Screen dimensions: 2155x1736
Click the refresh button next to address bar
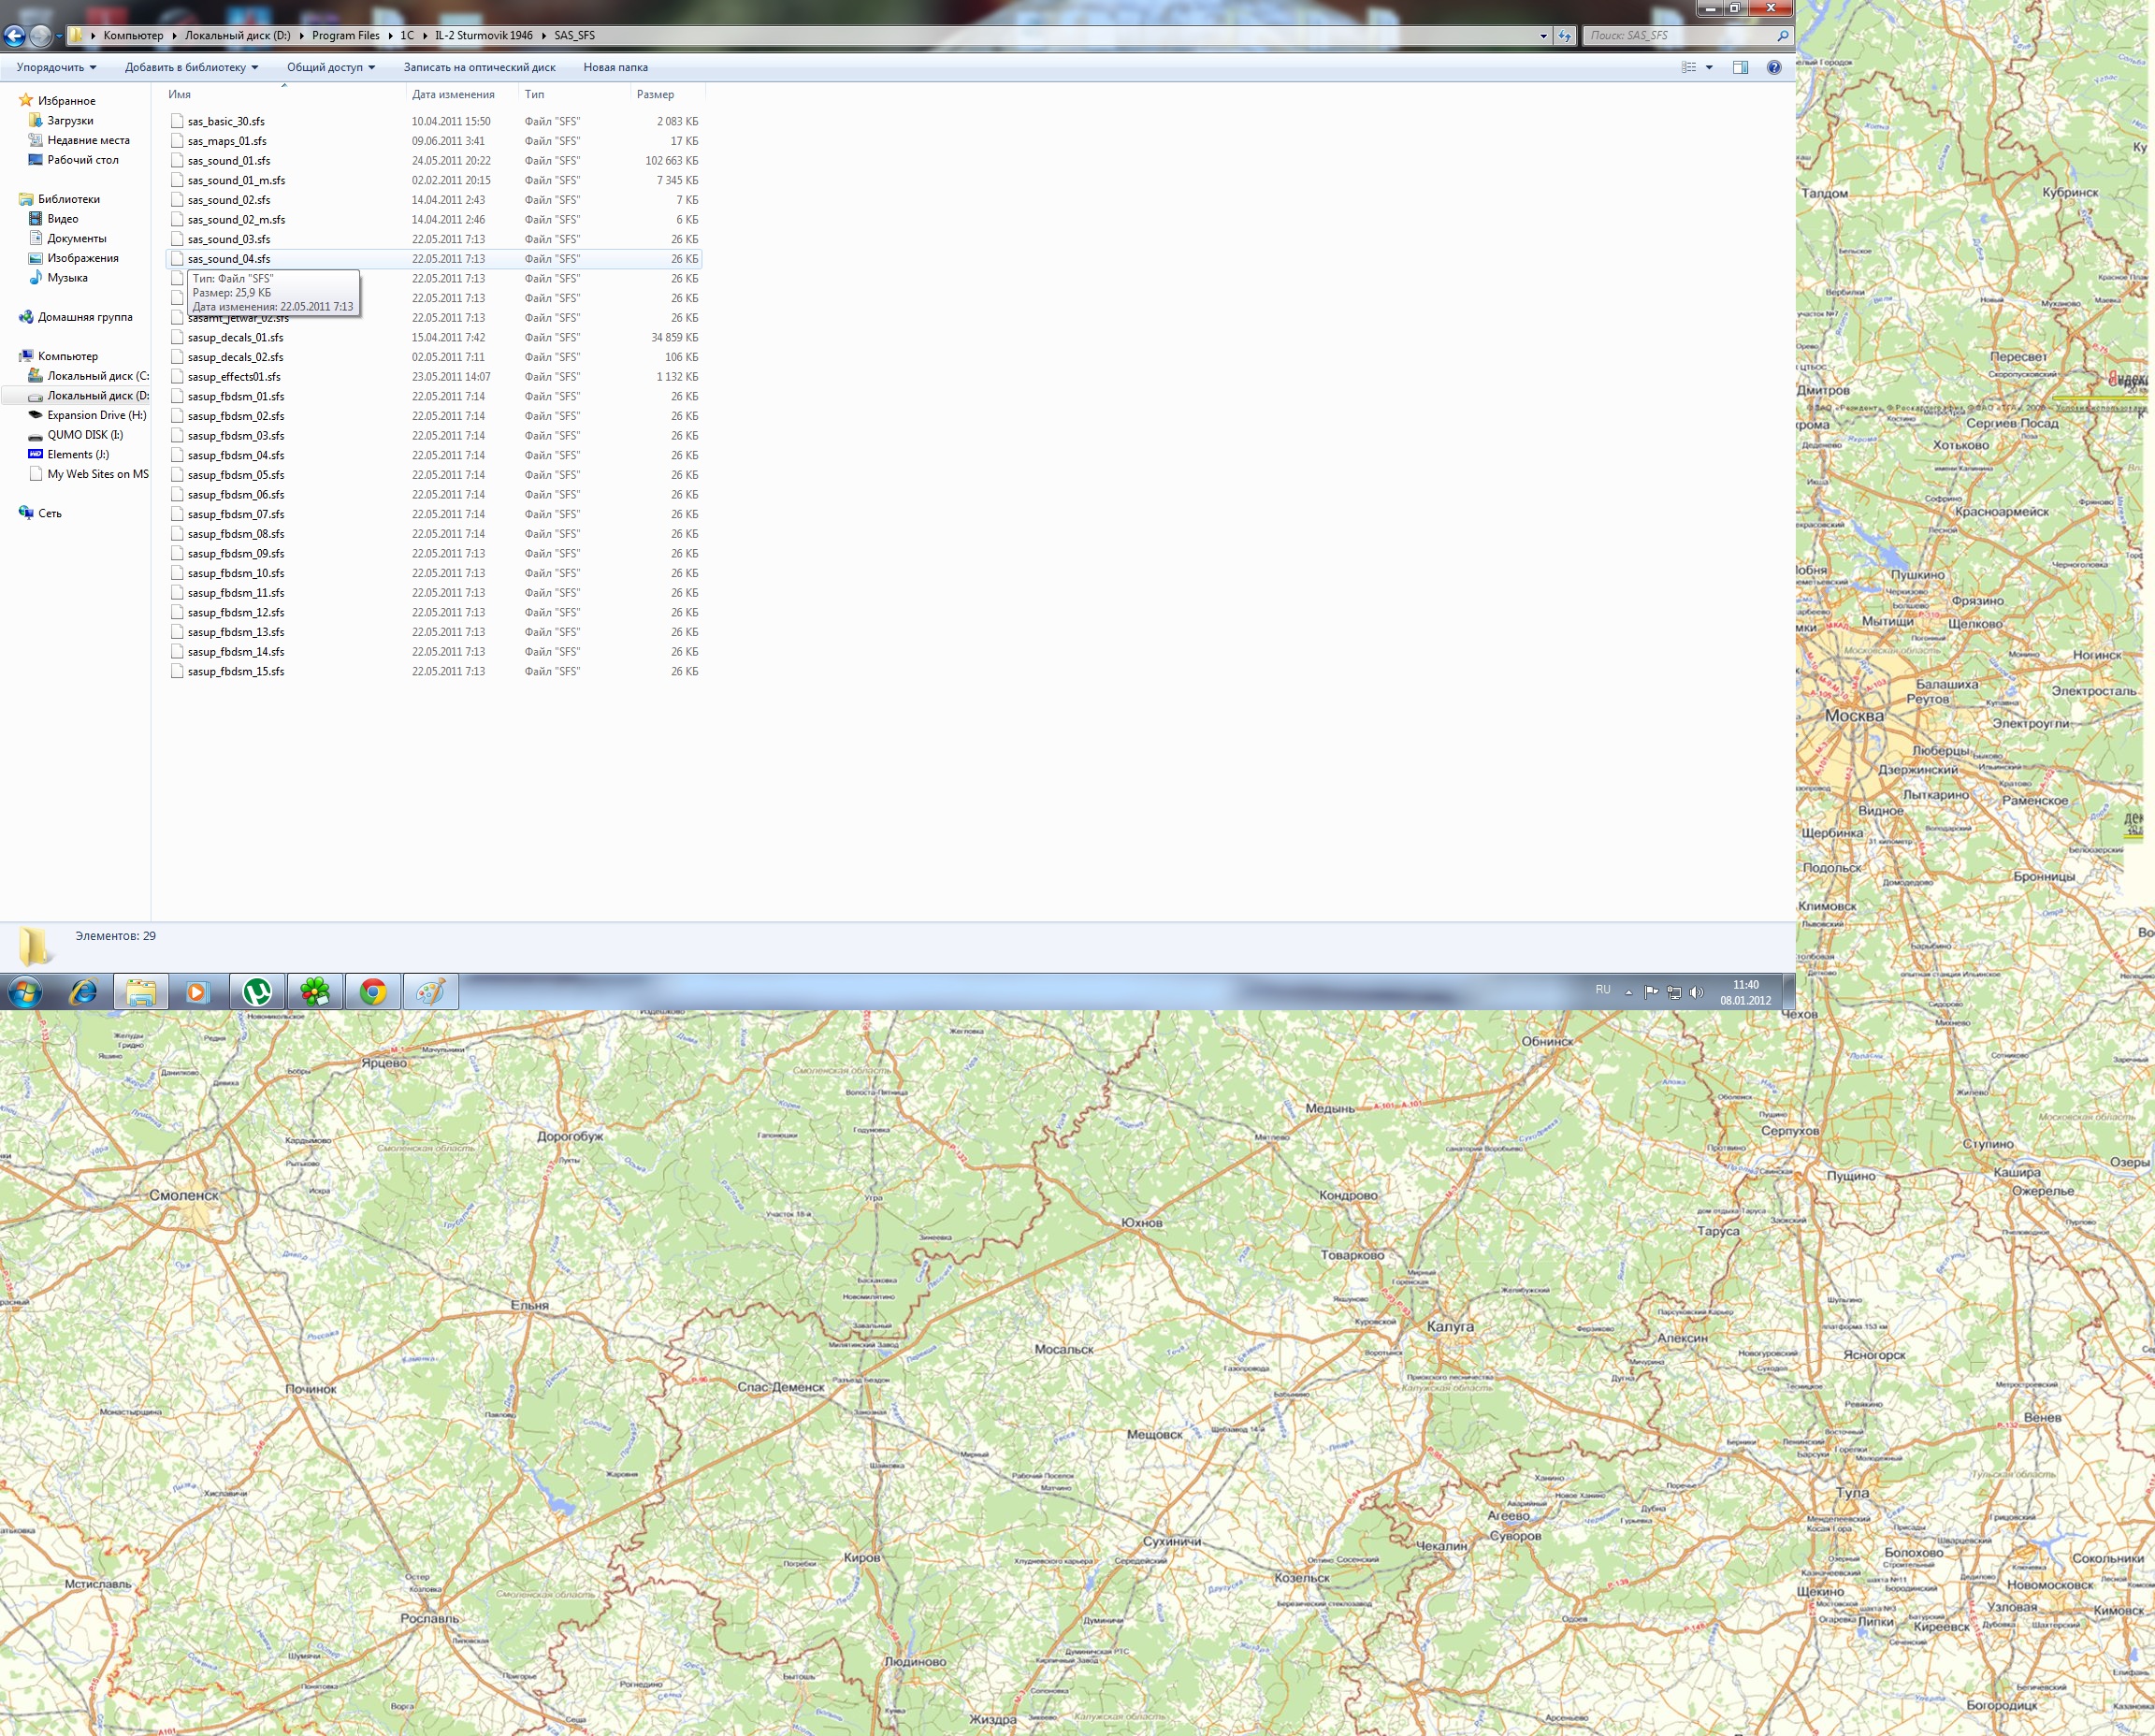coord(1565,36)
